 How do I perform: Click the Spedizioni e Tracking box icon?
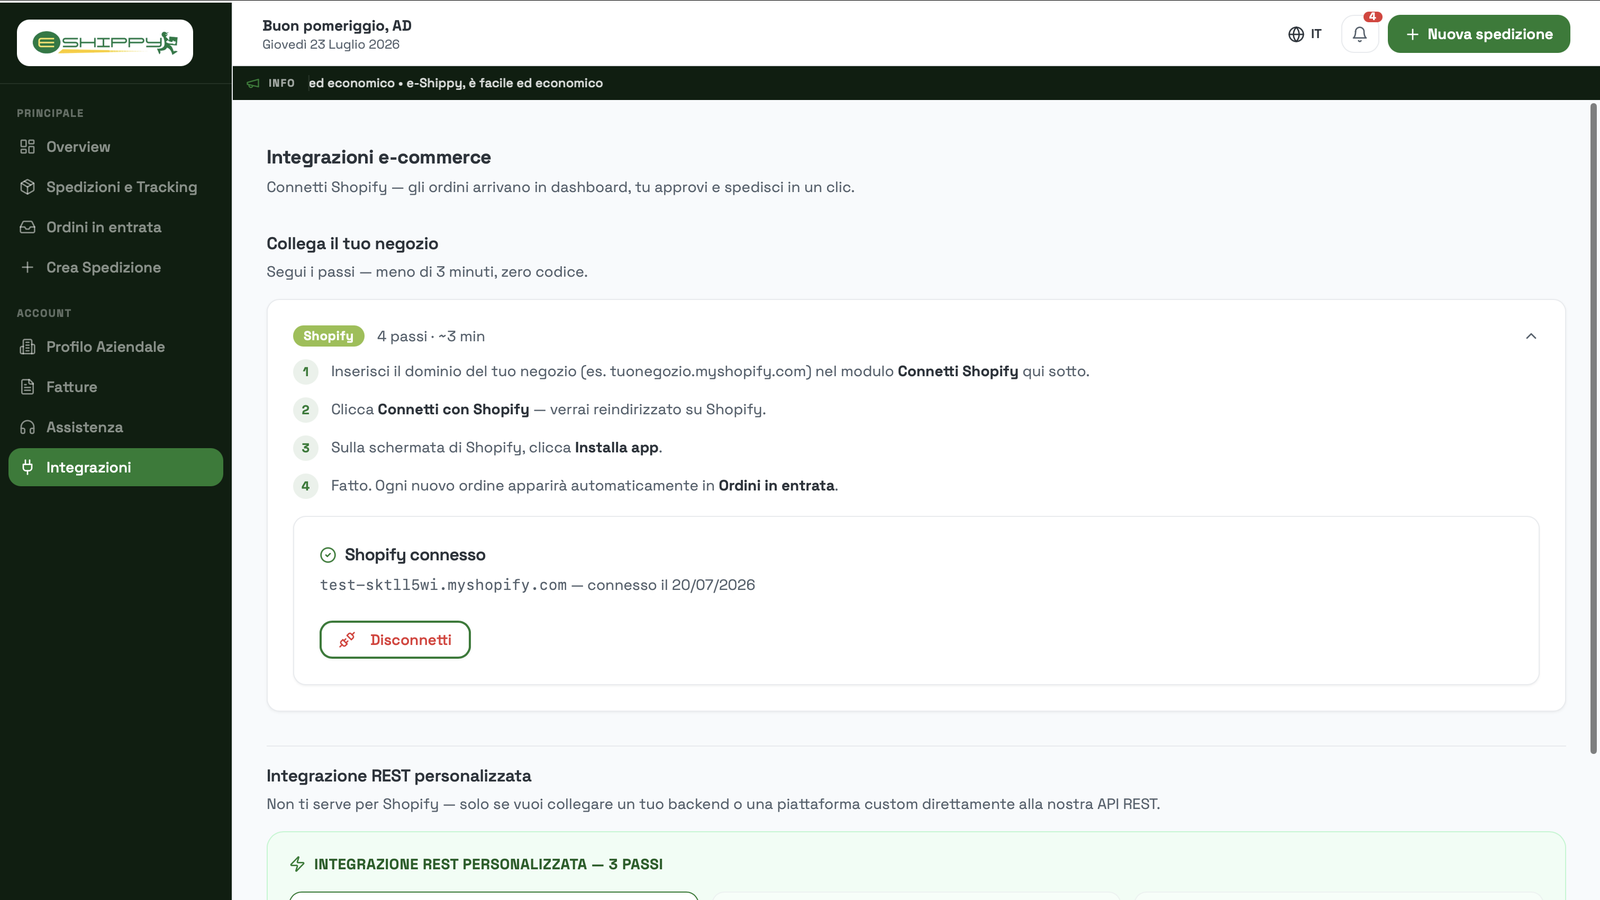pyautogui.click(x=27, y=187)
